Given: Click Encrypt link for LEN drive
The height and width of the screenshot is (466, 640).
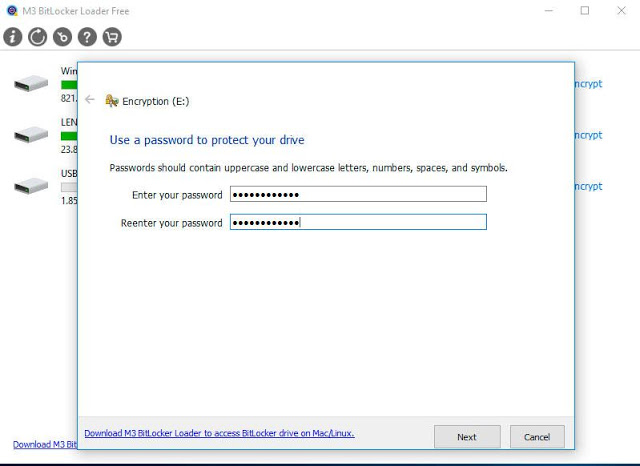Looking at the screenshot, I should click(x=588, y=135).
